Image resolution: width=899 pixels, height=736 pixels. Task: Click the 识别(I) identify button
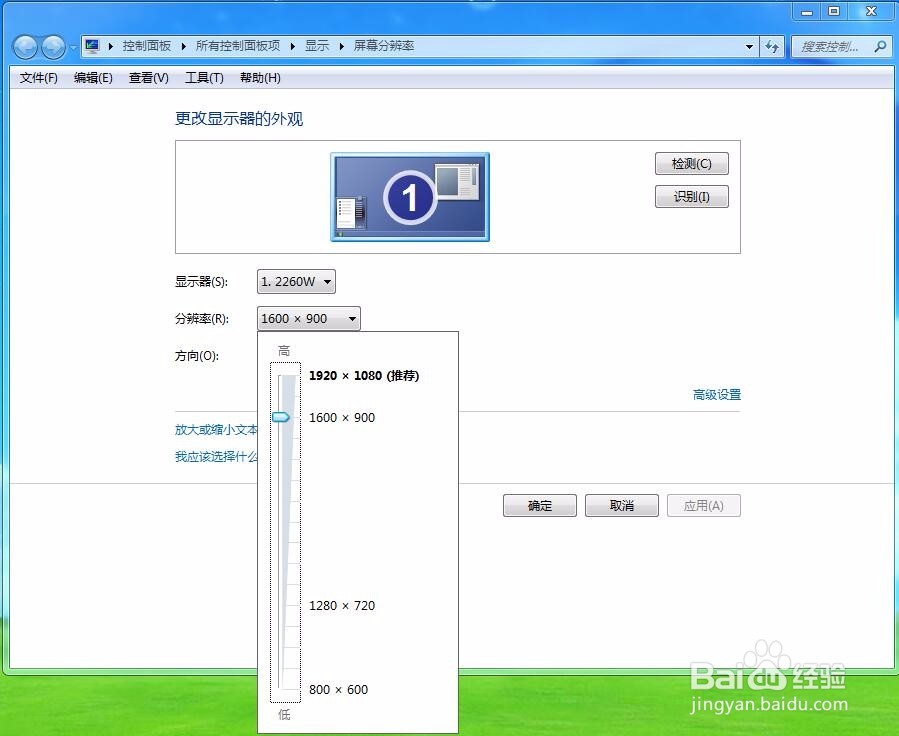click(x=691, y=197)
